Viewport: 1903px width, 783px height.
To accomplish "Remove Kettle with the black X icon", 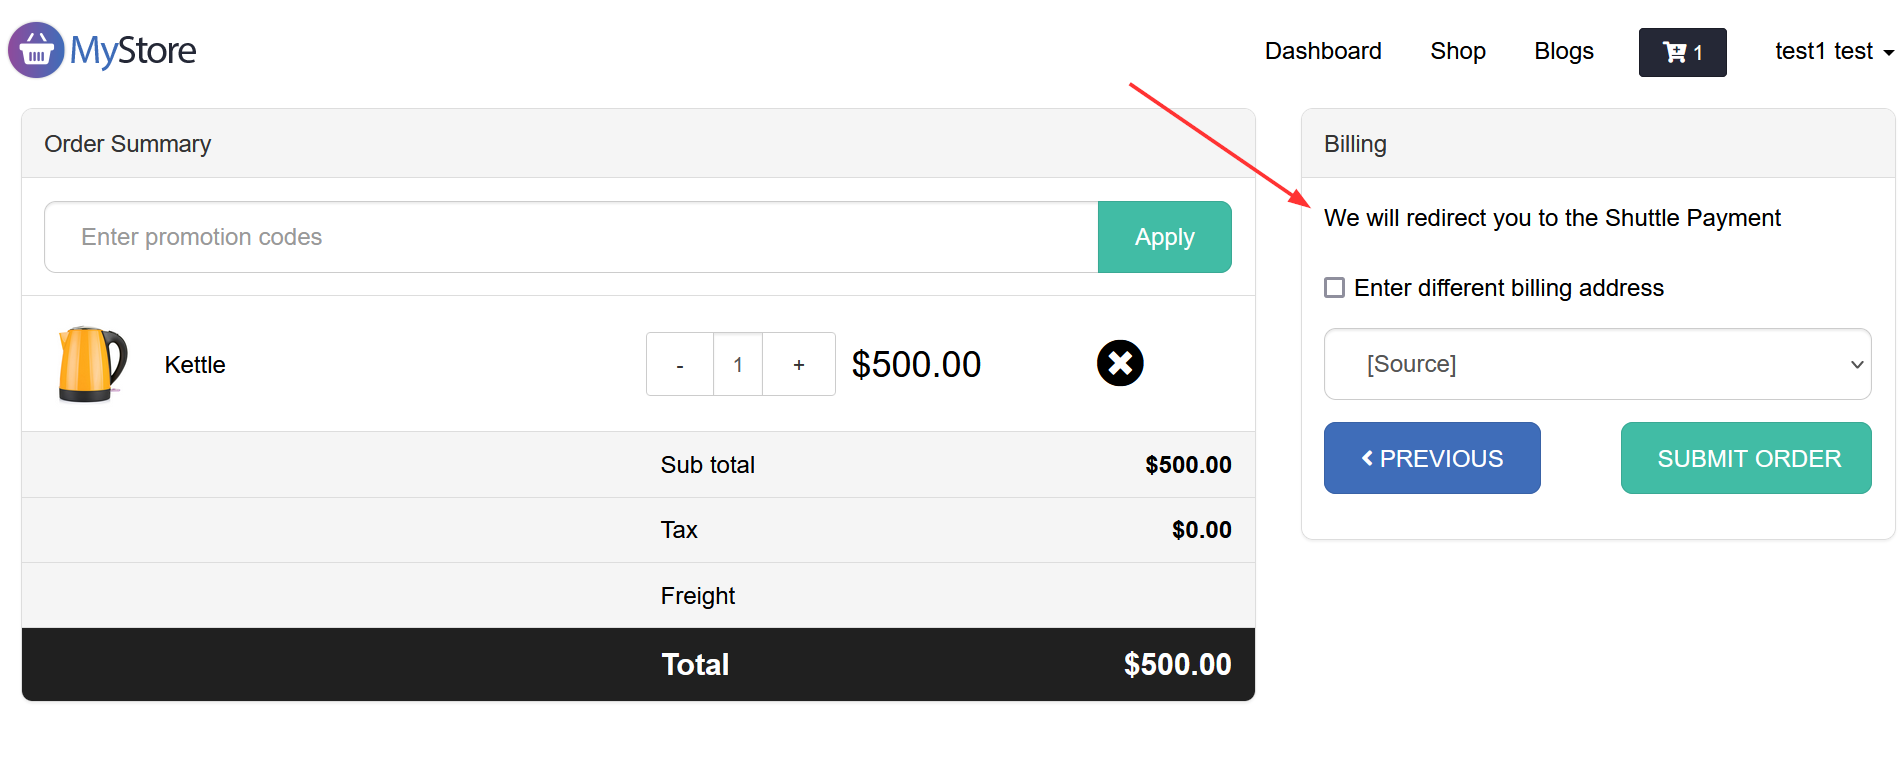I will (1120, 363).
